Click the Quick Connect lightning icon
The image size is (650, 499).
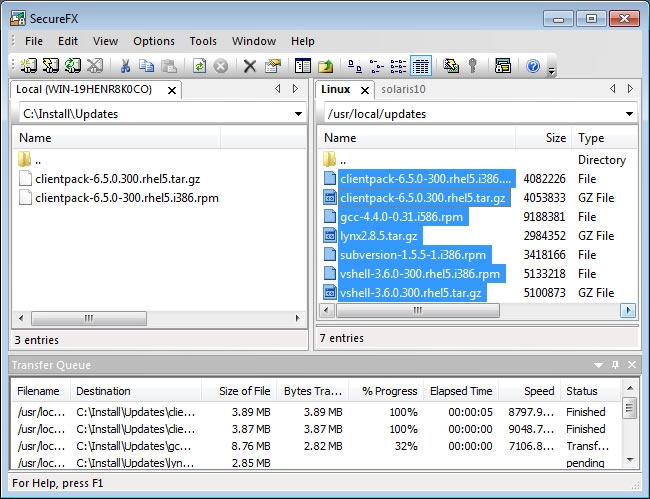point(51,65)
